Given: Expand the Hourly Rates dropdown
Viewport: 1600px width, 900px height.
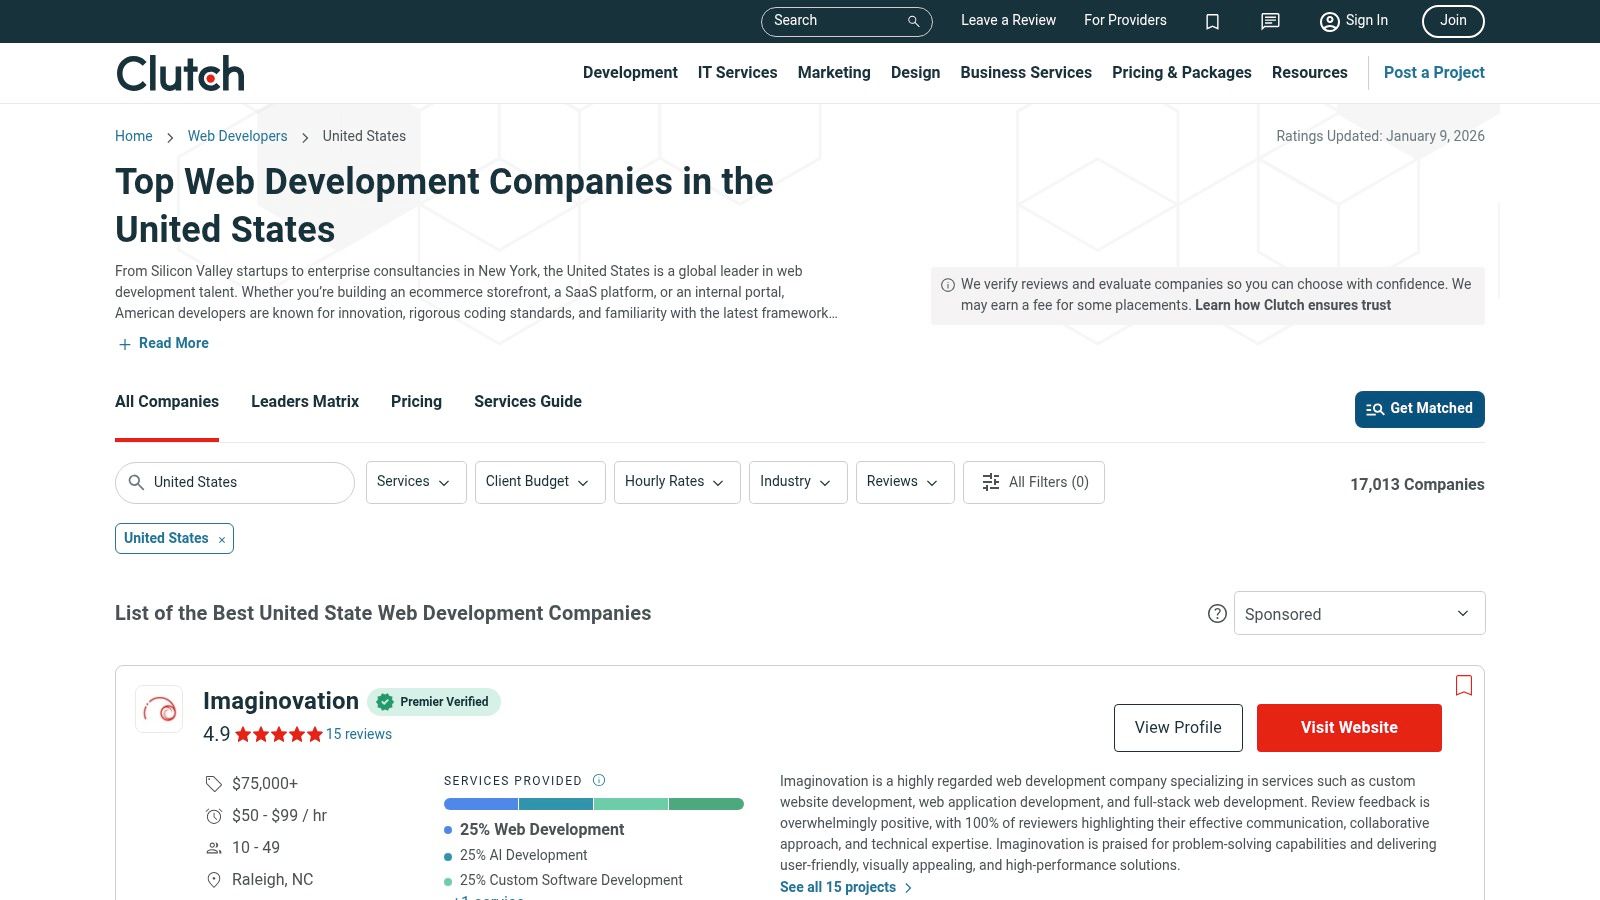Looking at the screenshot, I should 676,482.
